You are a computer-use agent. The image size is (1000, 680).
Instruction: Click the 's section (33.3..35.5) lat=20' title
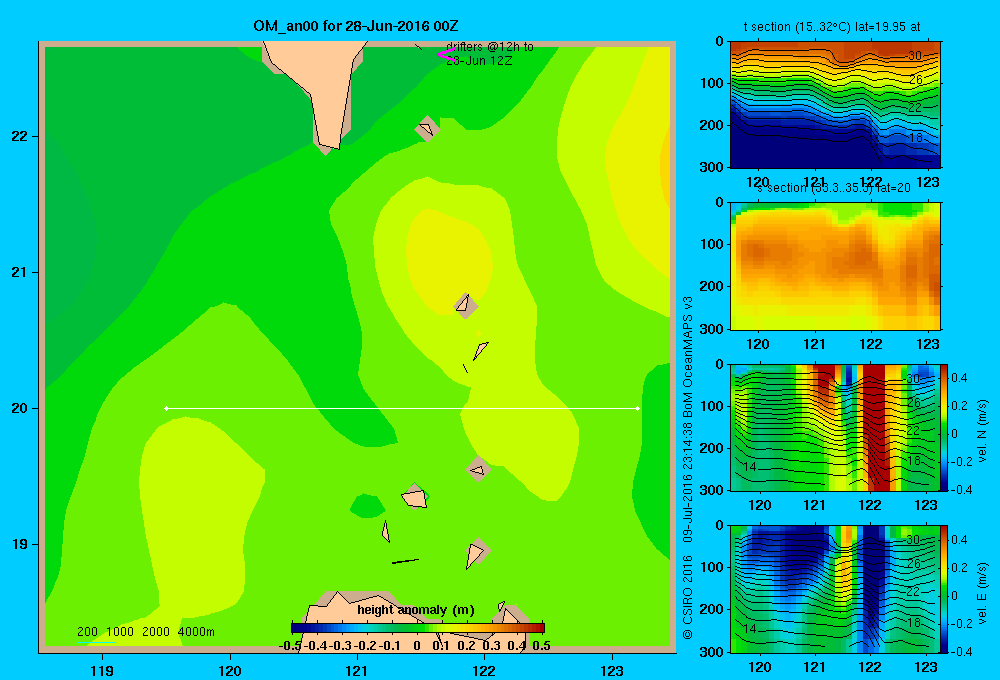coord(834,188)
